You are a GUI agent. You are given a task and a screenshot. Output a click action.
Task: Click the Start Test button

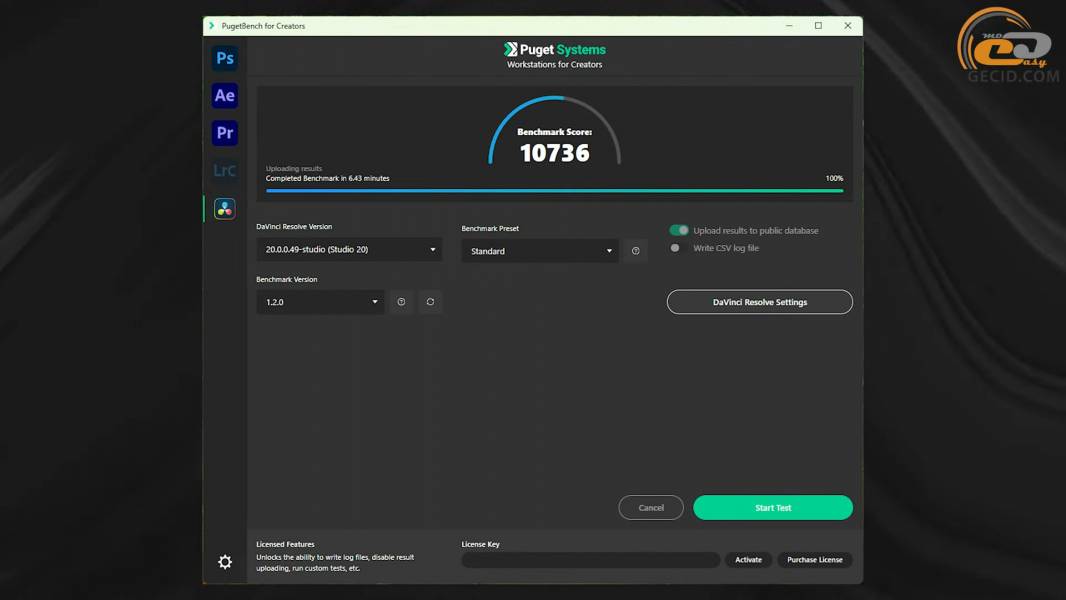772,508
